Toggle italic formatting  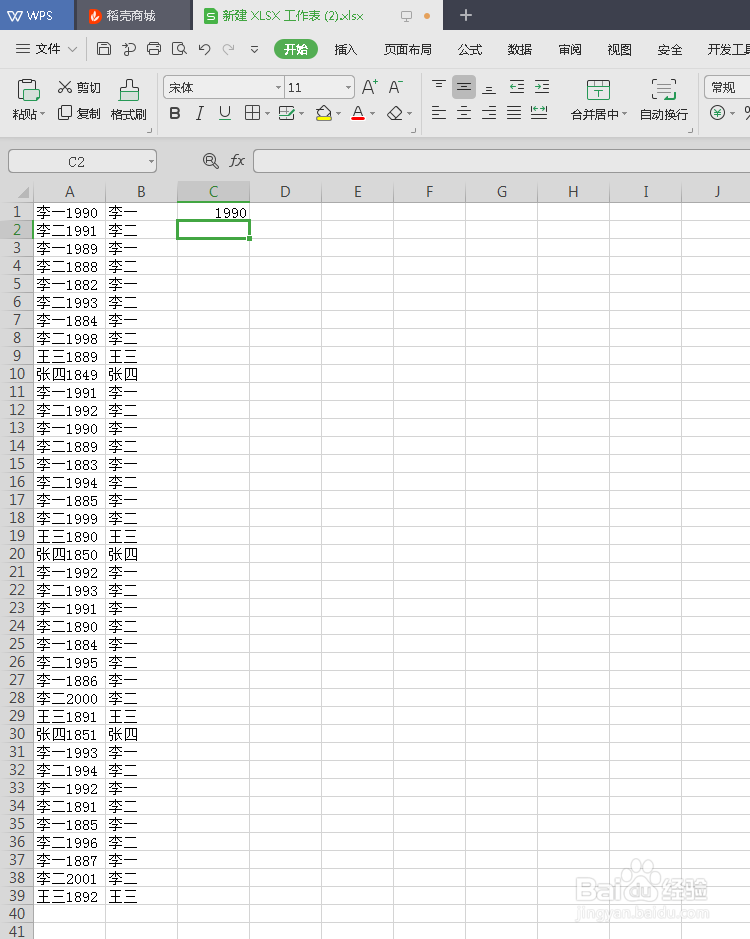pyautogui.click(x=200, y=113)
